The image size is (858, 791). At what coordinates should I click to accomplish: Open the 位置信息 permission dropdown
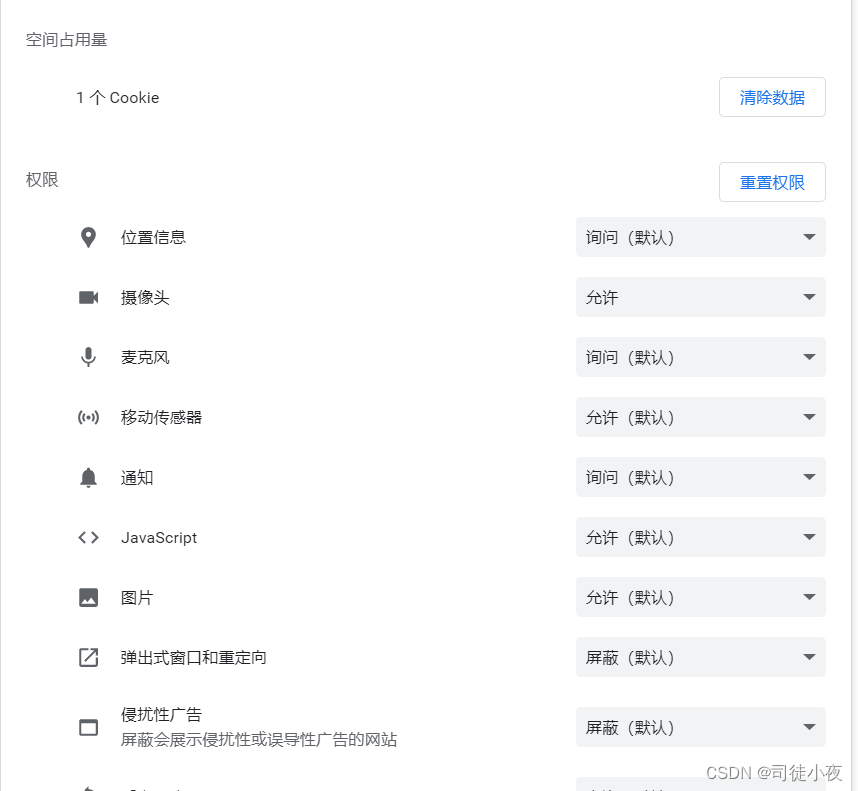tap(700, 237)
